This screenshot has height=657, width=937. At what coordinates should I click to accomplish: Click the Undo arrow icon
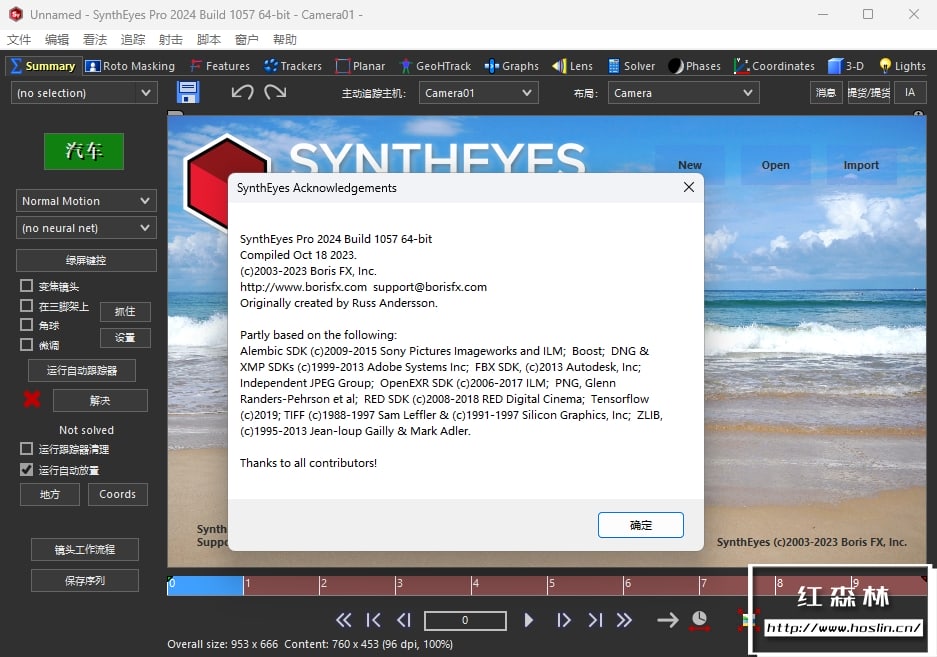242,92
